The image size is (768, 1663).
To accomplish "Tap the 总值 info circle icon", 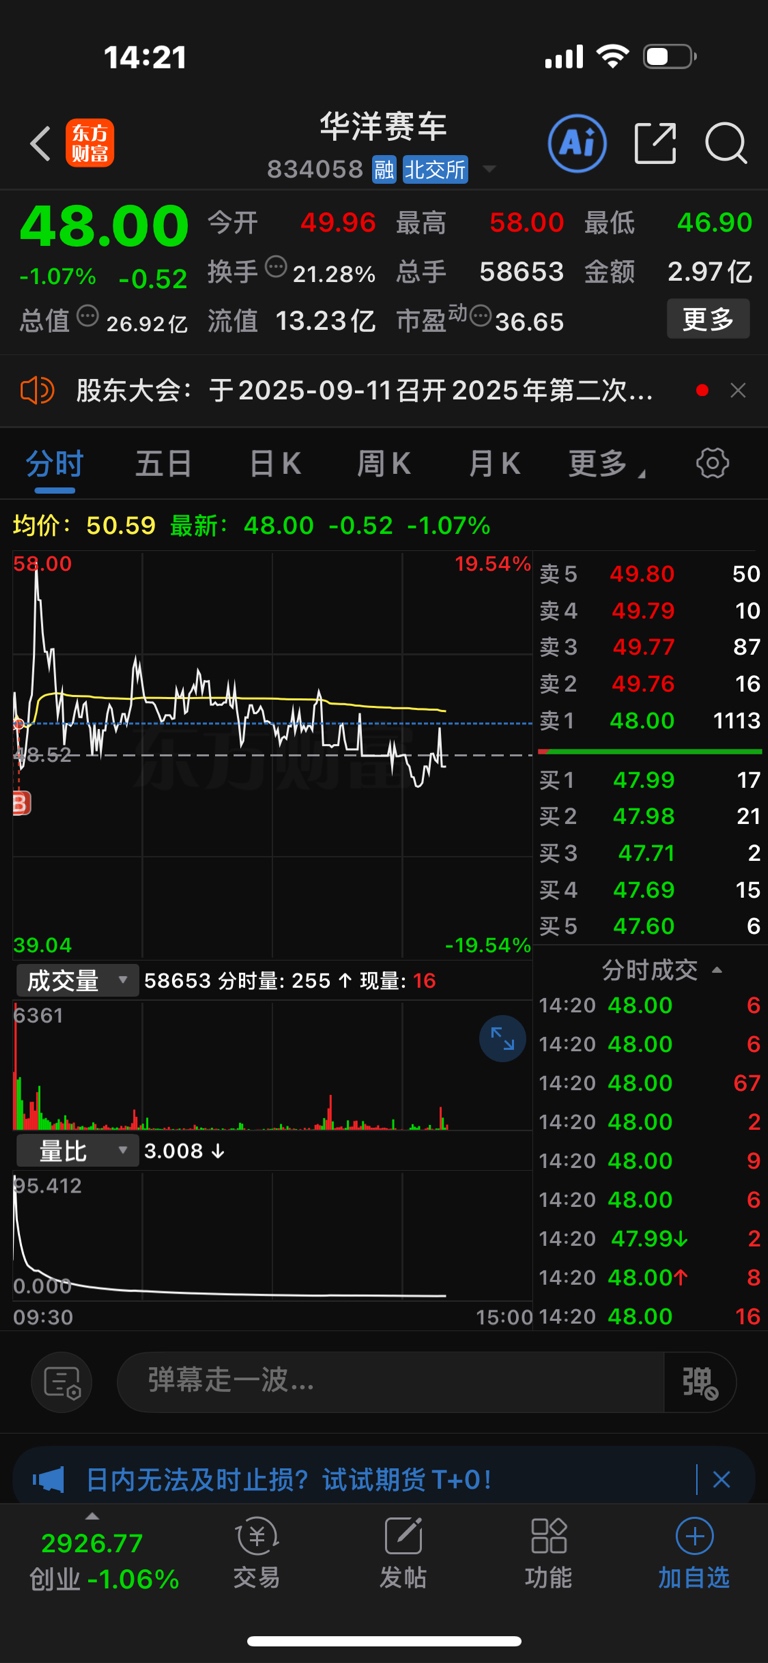I will [88, 317].
